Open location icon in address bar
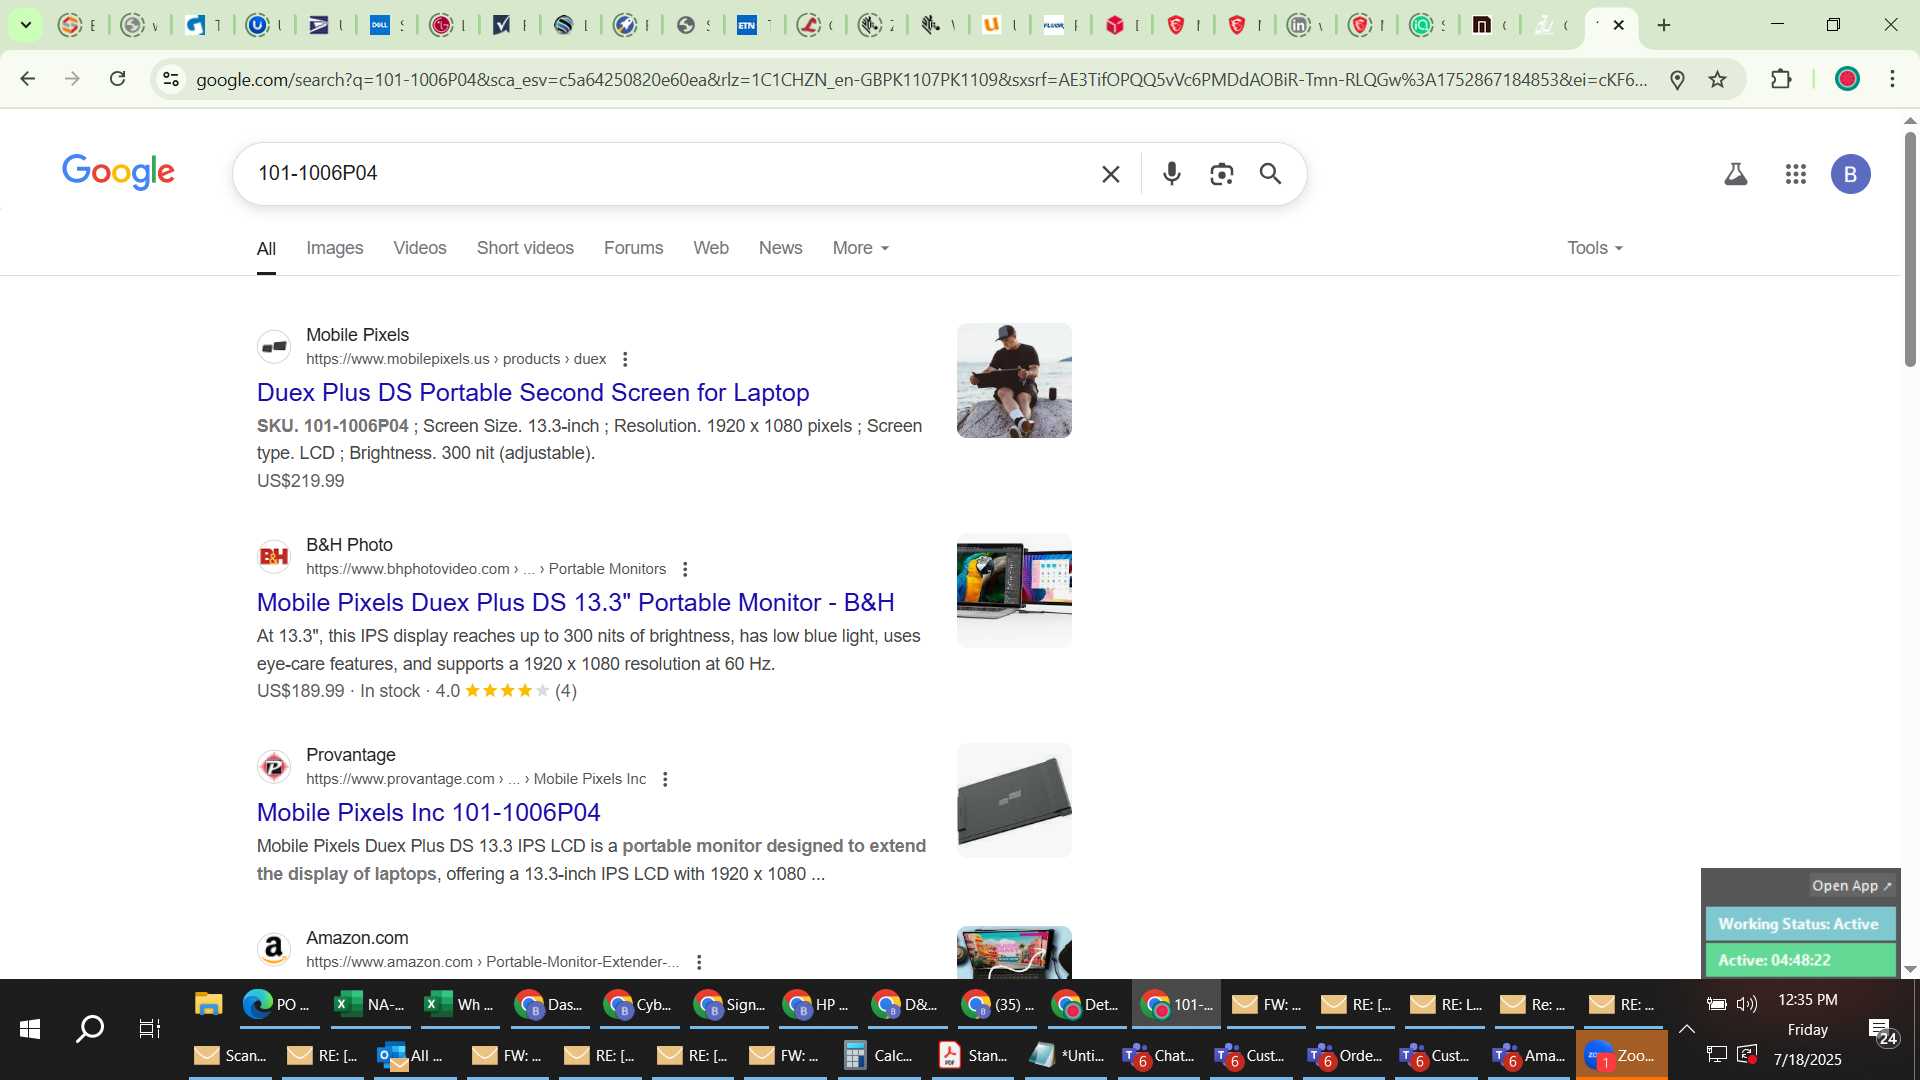 point(1677,79)
